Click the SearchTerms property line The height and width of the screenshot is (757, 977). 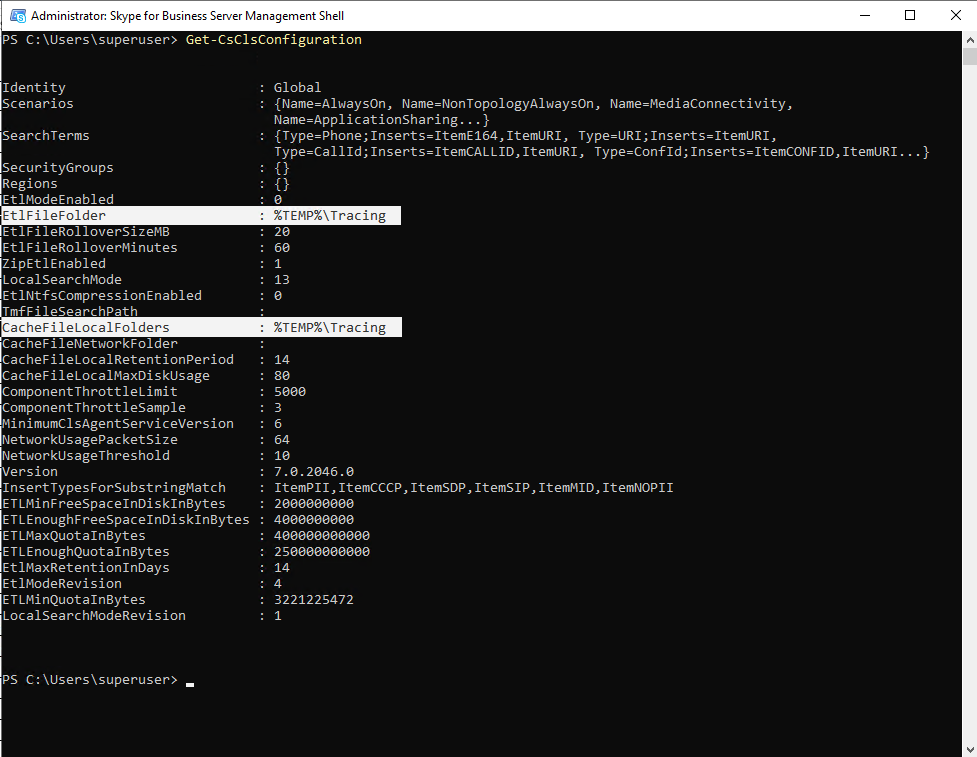465,144
